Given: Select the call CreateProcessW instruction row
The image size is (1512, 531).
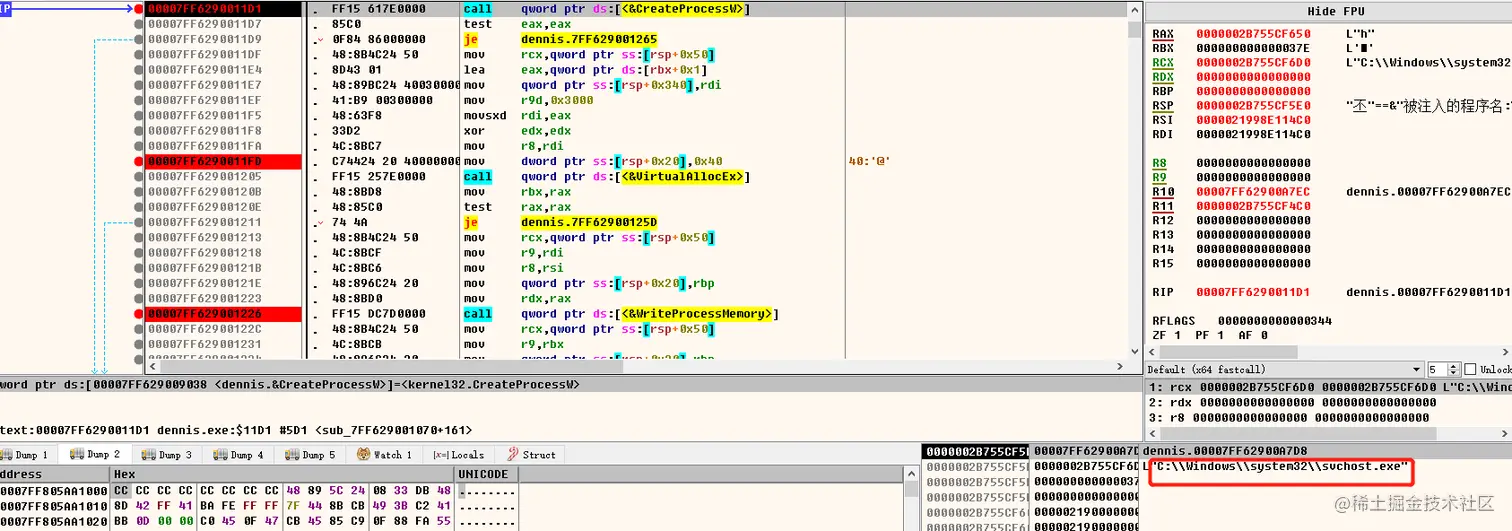Looking at the screenshot, I should [635, 9].
